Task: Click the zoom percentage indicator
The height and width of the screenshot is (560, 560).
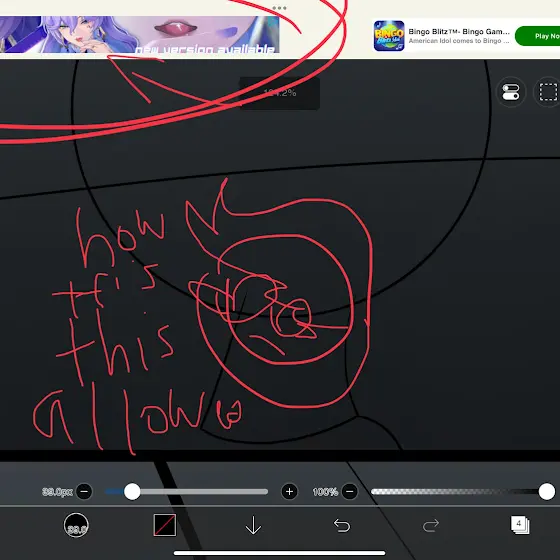Action: [x=279, y=93]
